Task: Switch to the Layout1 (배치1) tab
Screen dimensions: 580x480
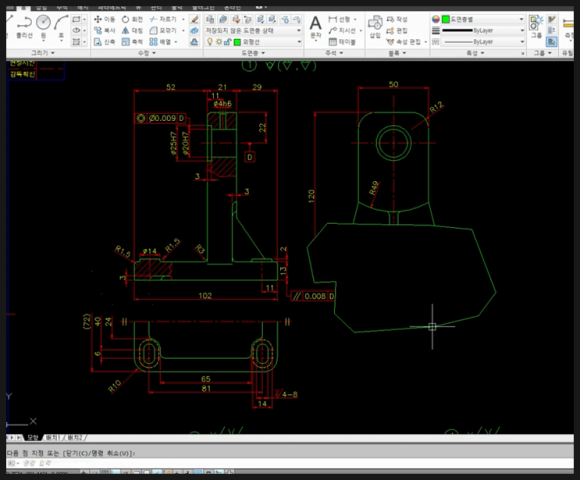Action: [x=53, y=438]
